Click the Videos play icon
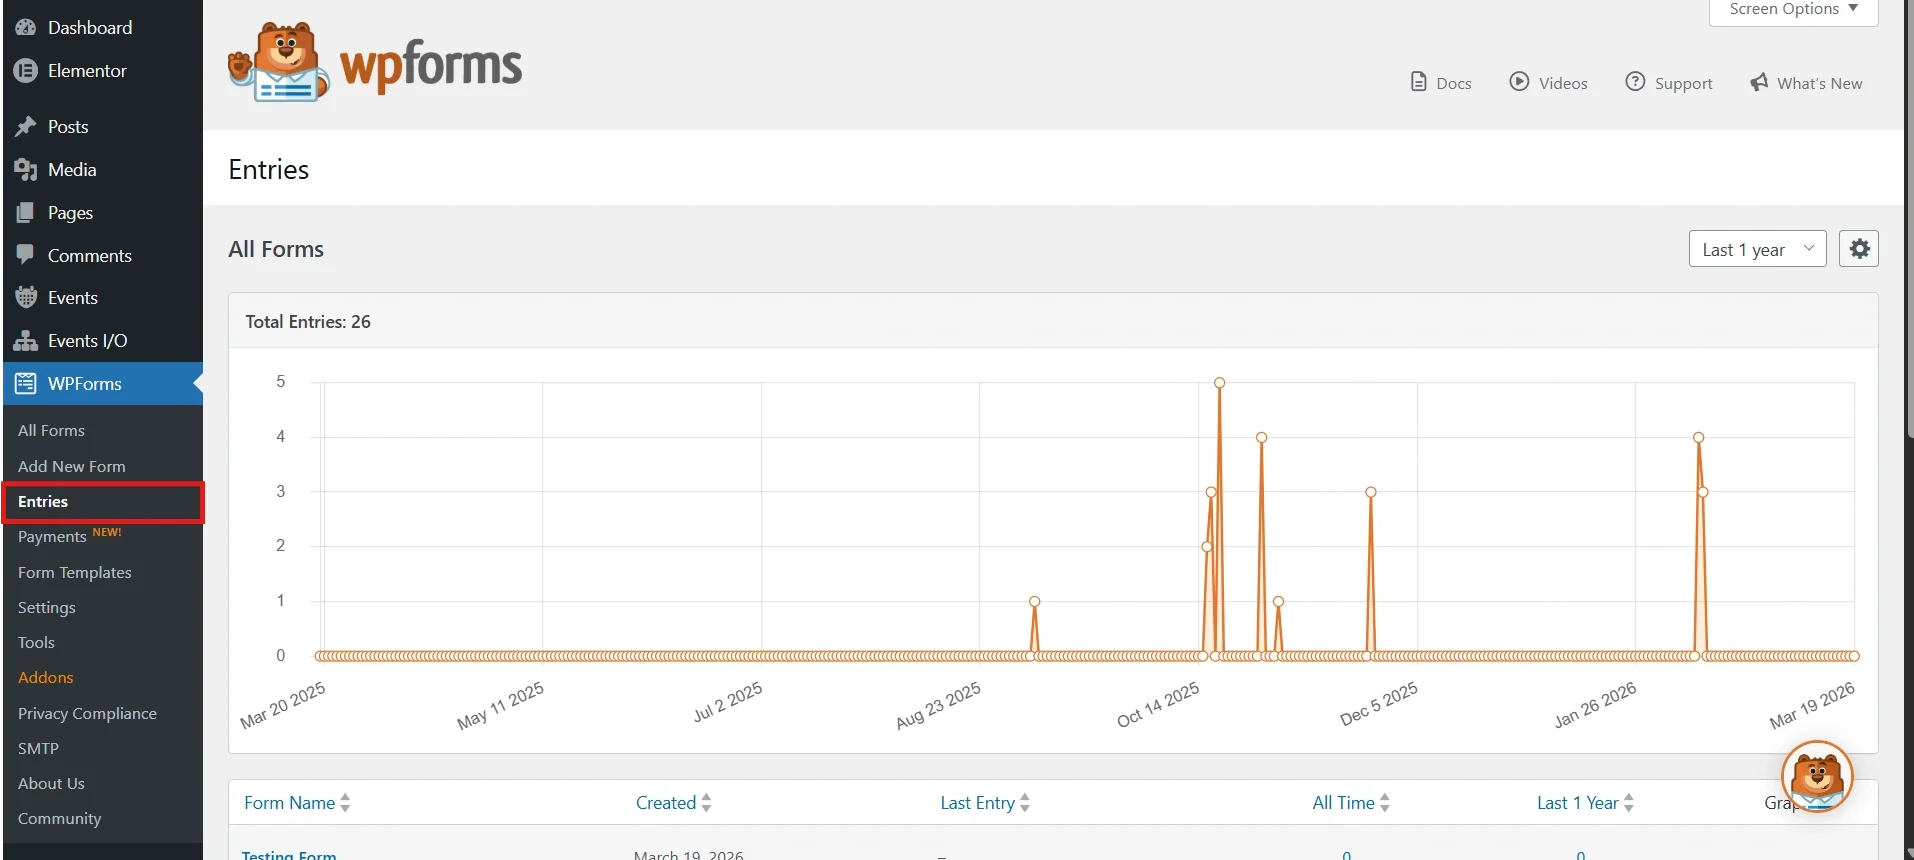Image resolution: width=1914 pixels, height=860 pixels. [1519, 82]
